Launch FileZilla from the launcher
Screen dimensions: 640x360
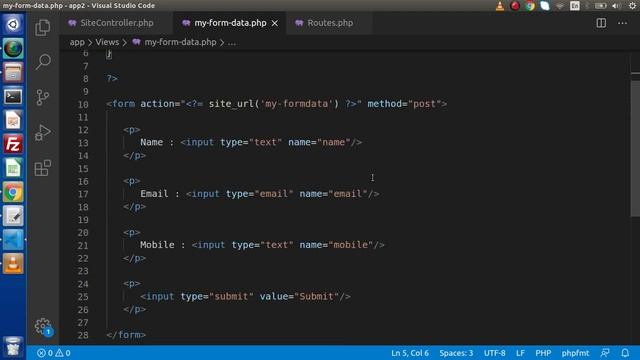coord(13,144)
